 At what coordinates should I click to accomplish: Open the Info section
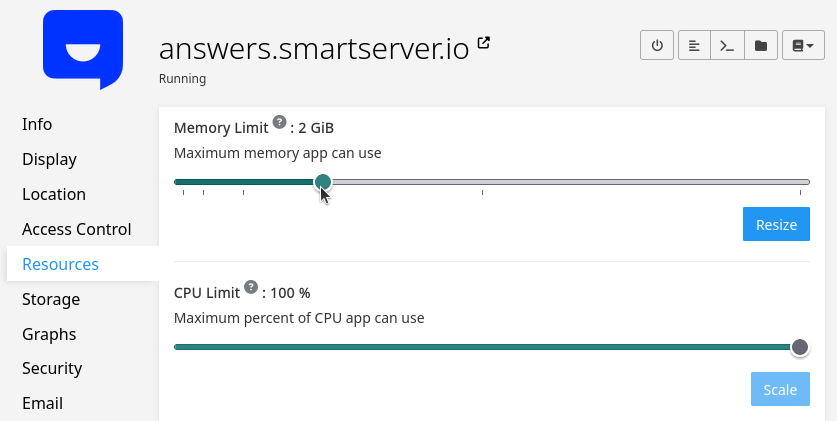37,124
